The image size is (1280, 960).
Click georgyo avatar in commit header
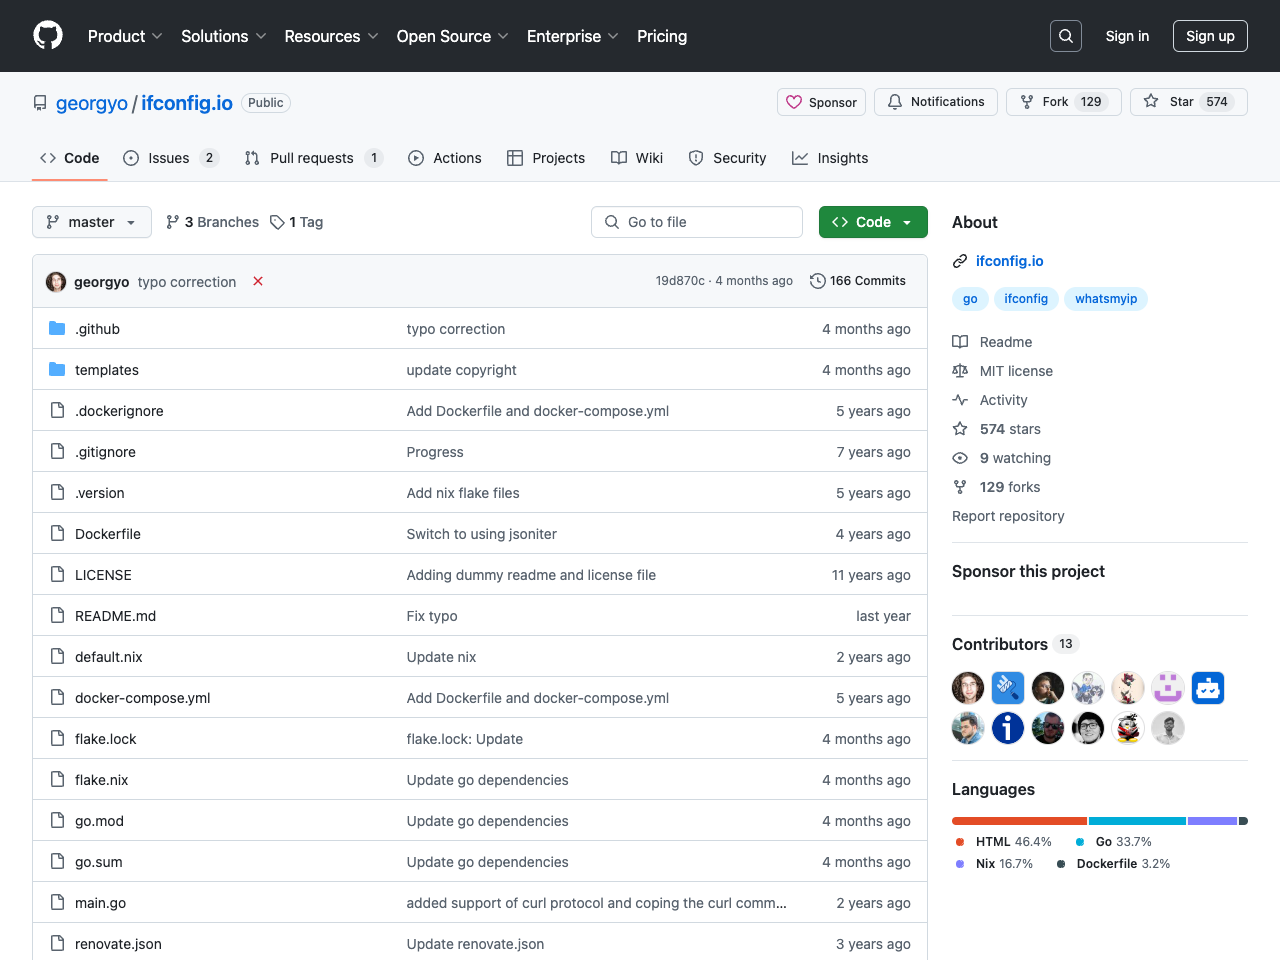tap(56, 282)
